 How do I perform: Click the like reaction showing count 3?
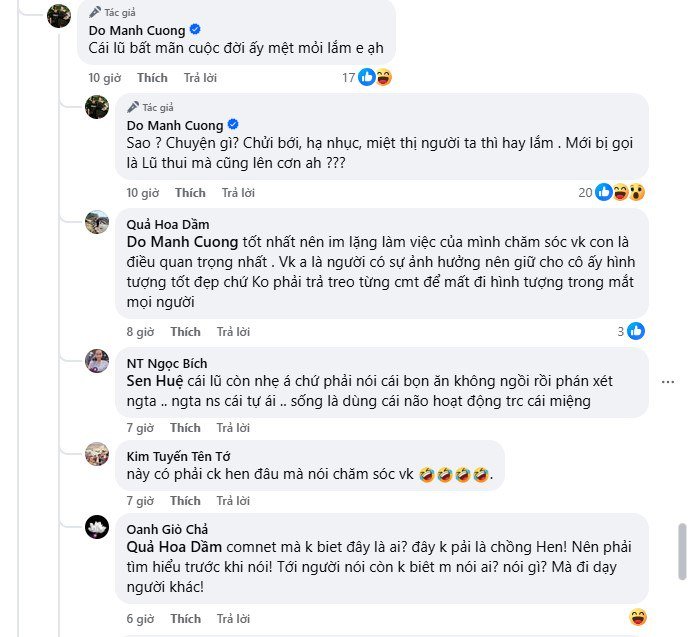636,331
